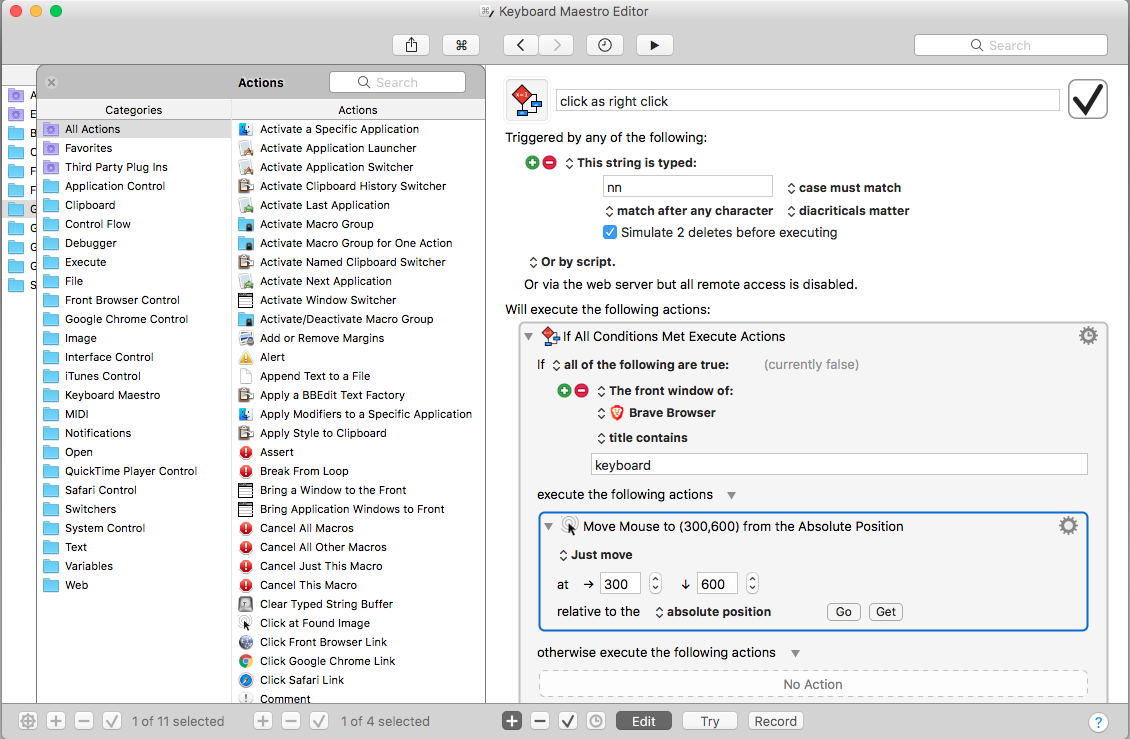Open help with the question mark button
Screen dimensions: 1130x739
1098,722
